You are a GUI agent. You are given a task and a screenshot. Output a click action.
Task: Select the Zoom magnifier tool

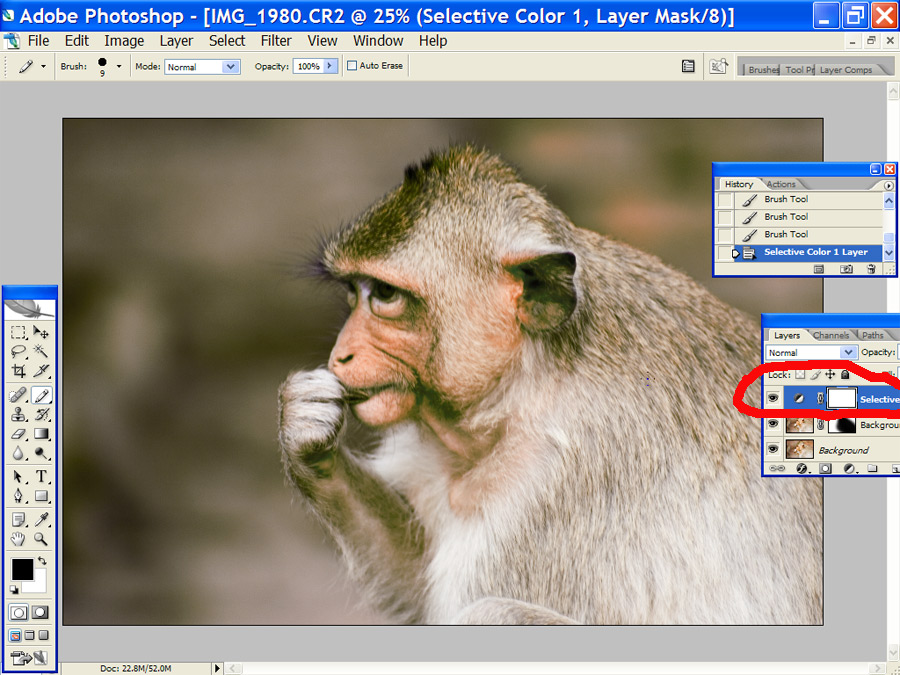tap(42, 539)
